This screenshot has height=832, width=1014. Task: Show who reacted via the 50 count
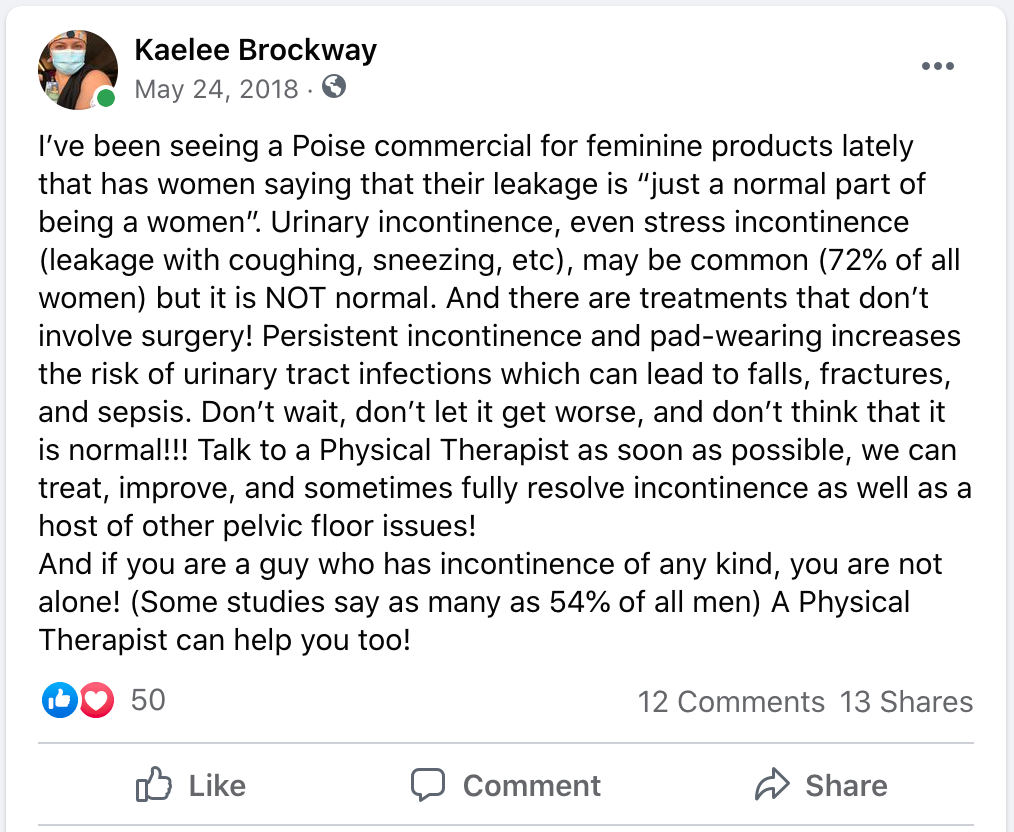[148, 700]
